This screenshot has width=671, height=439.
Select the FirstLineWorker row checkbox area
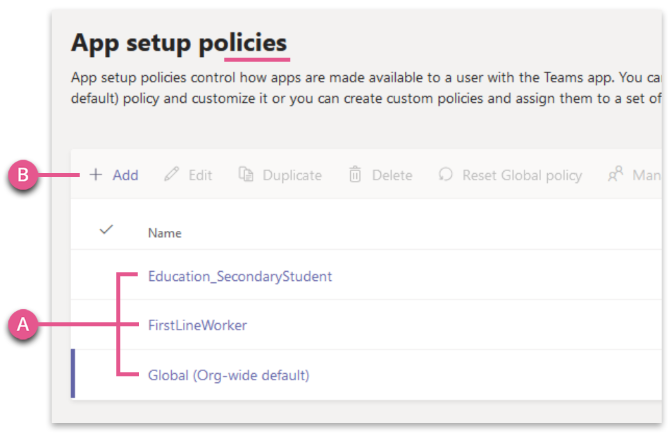106,325
